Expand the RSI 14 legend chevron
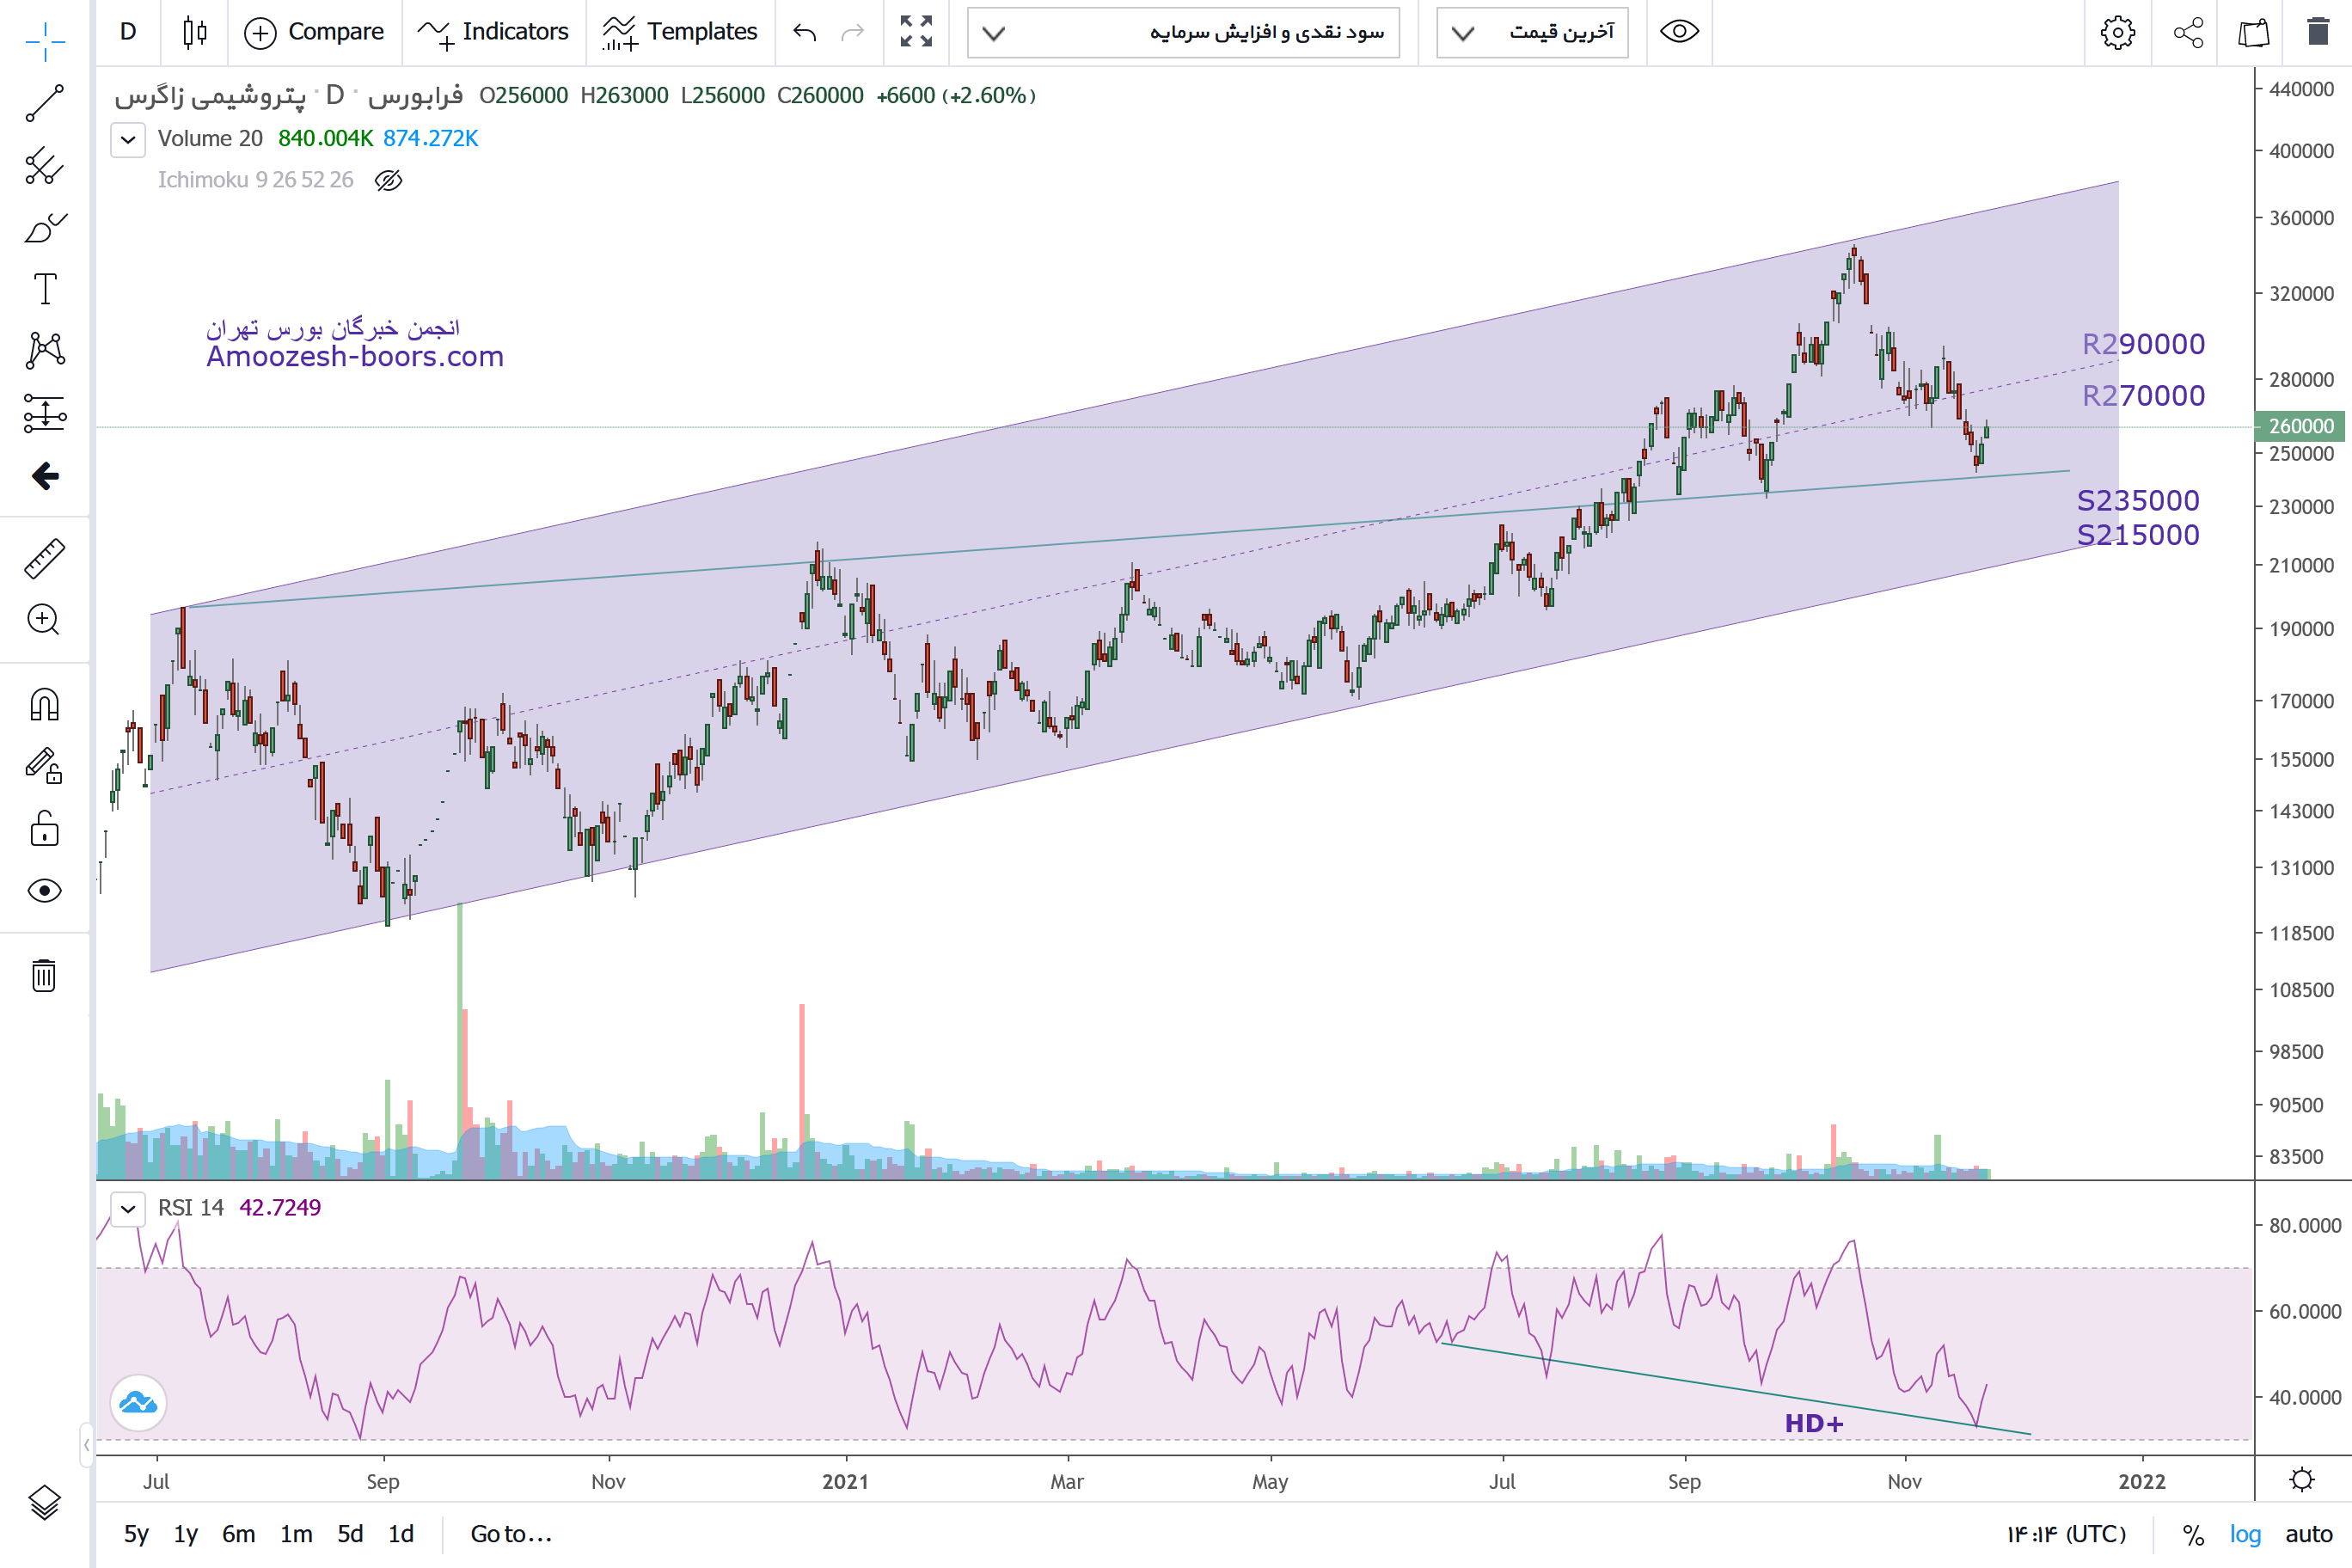The height and width of the screenshot is (1568, 2352). pos(128,1208)
